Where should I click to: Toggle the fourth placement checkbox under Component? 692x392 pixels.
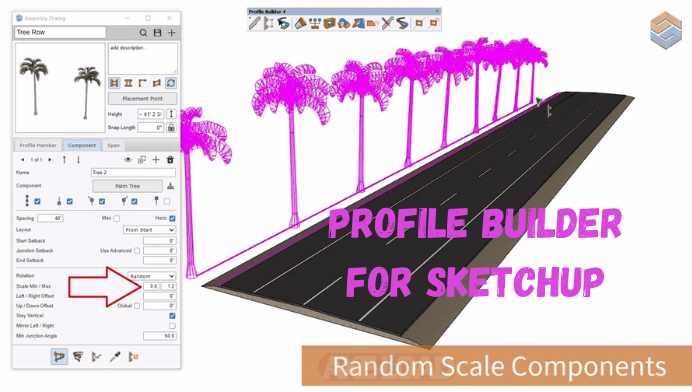[134, 201]
